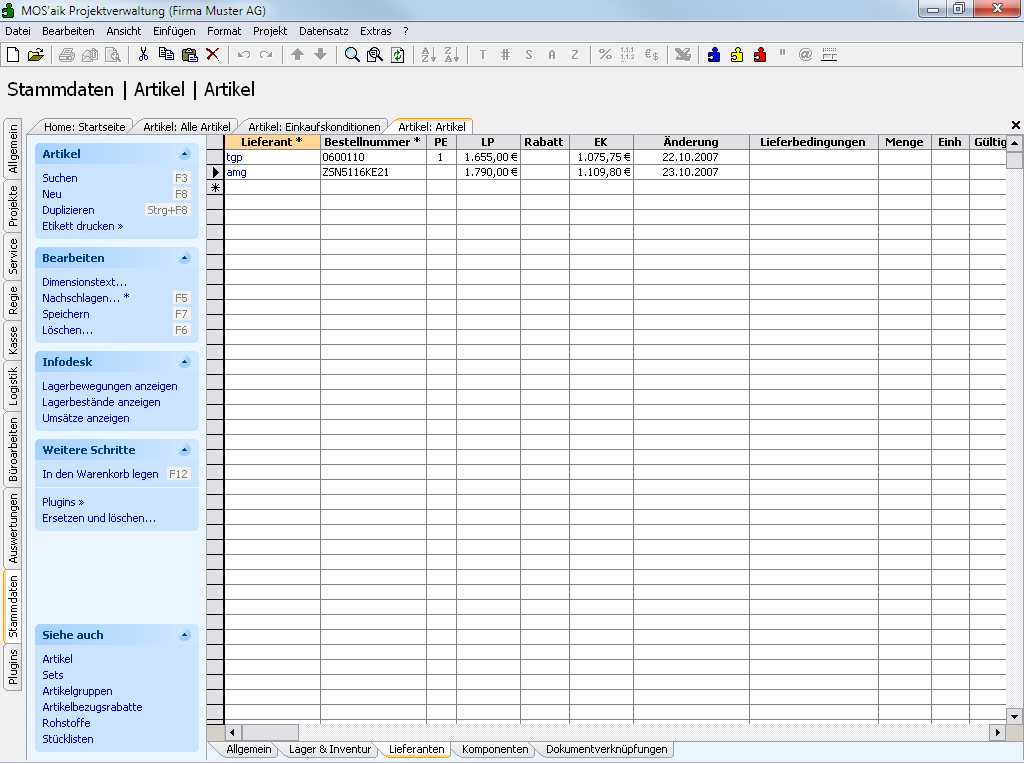Select the Projekte vertical side tab
Viewport: 1024px width, 764px height.
[13, 205]
